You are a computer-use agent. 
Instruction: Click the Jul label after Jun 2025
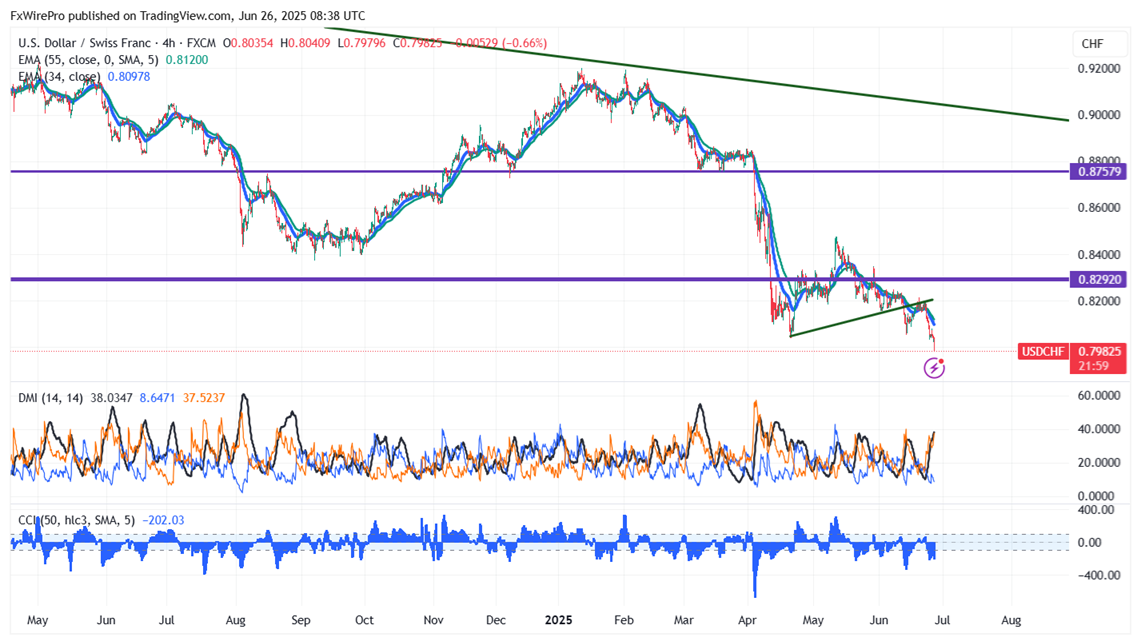pyautogui.click(x=944, y=620)
